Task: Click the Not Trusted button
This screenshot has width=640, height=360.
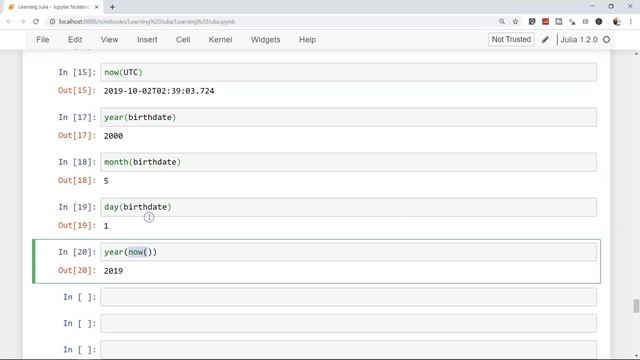Action: 511,39
